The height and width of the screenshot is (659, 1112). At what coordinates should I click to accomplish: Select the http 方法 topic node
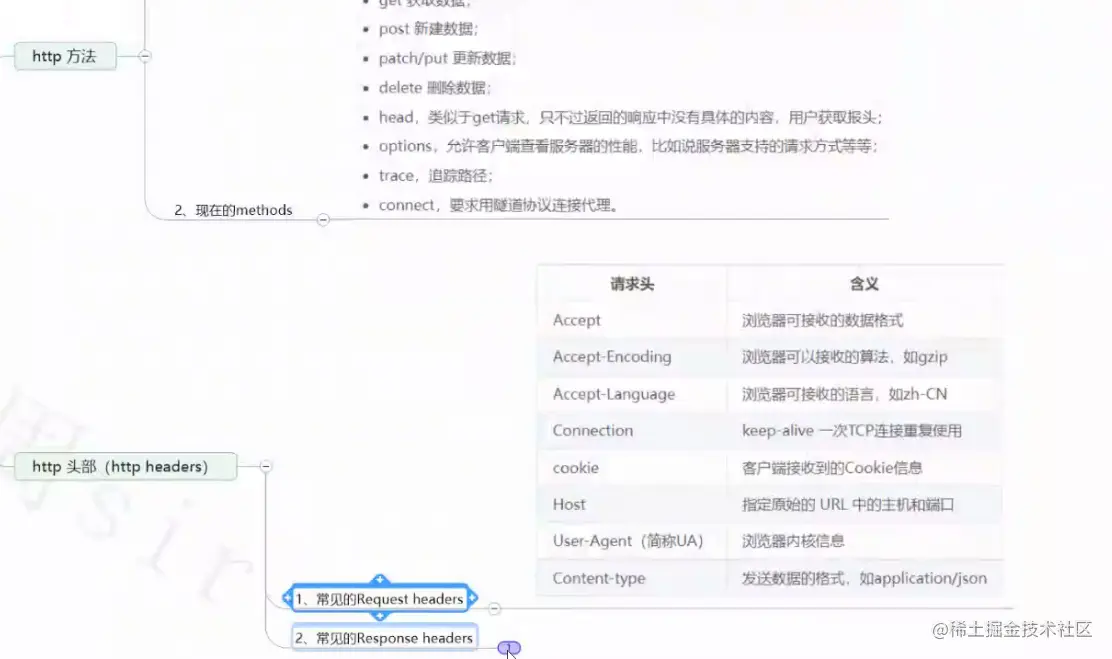(65, 56)
